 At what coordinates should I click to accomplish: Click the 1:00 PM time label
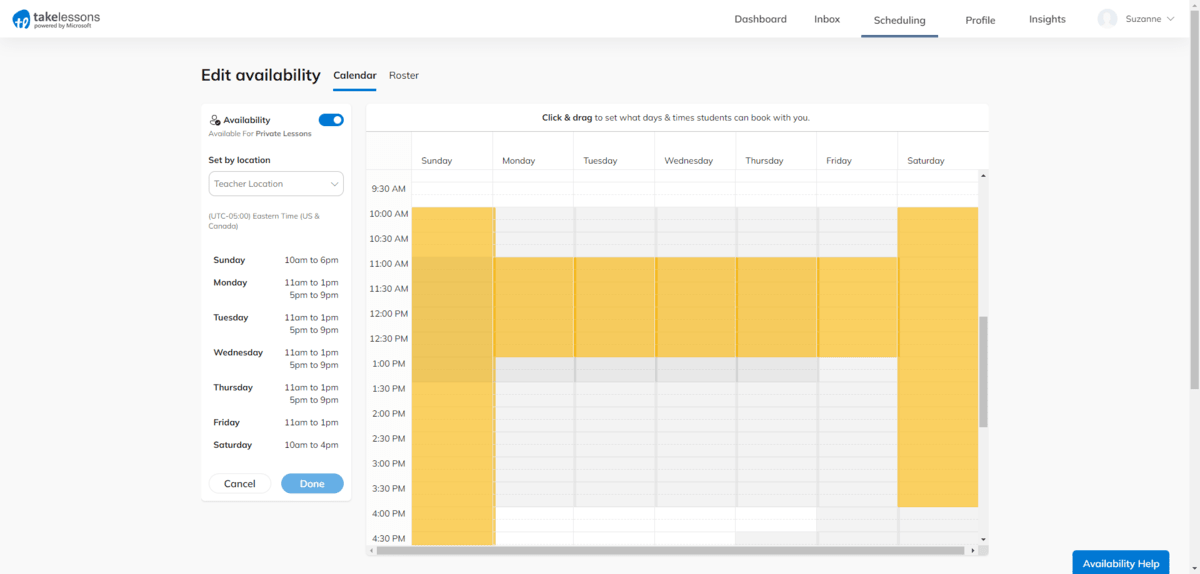click(x=389, y=364)
